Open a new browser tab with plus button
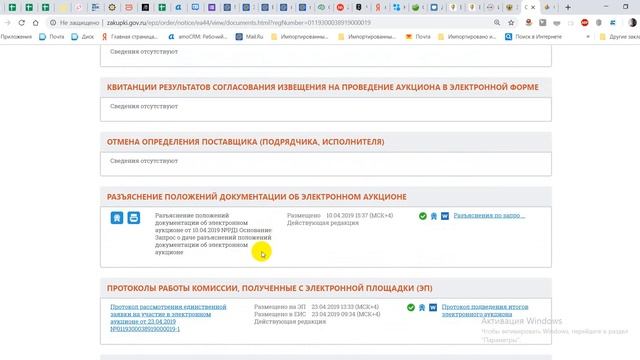Viewport: 640px width, 360px height. click(x=568, y=7)
